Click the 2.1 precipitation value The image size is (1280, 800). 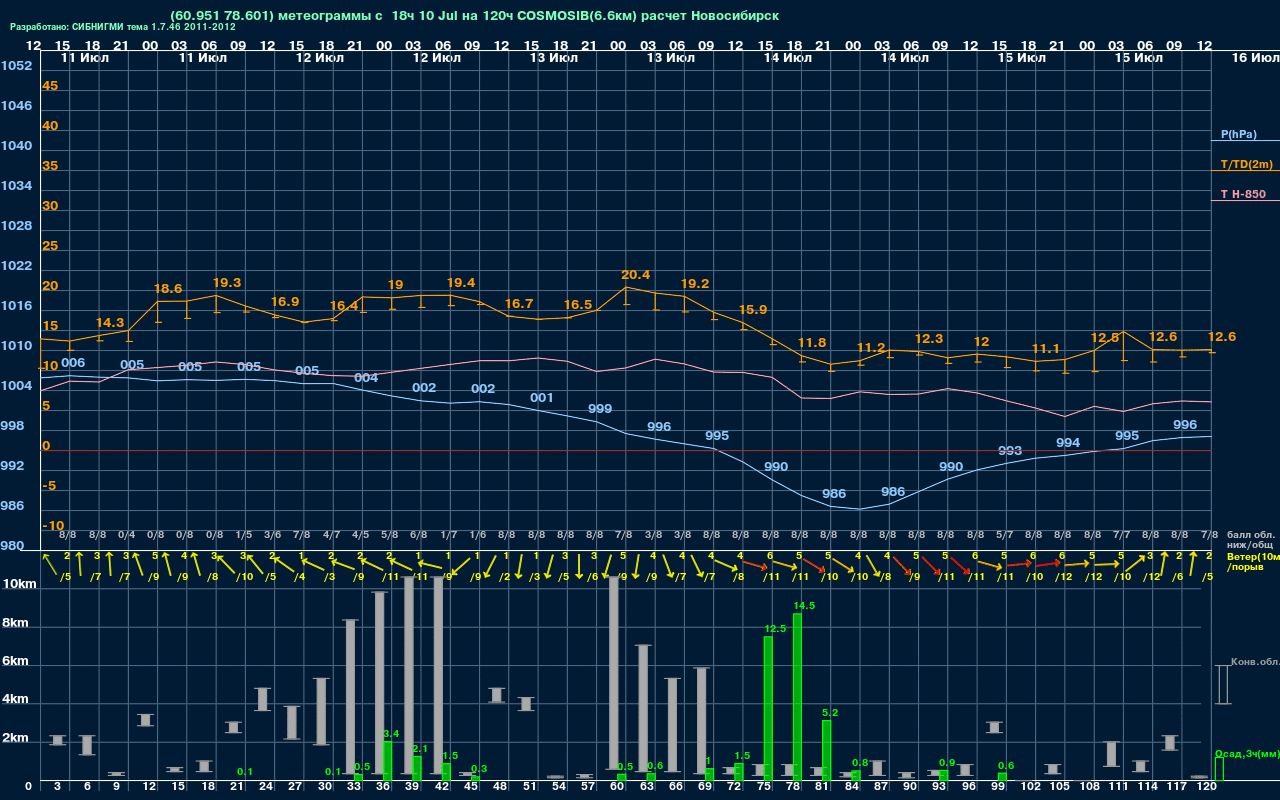click(x=420, y=749)
